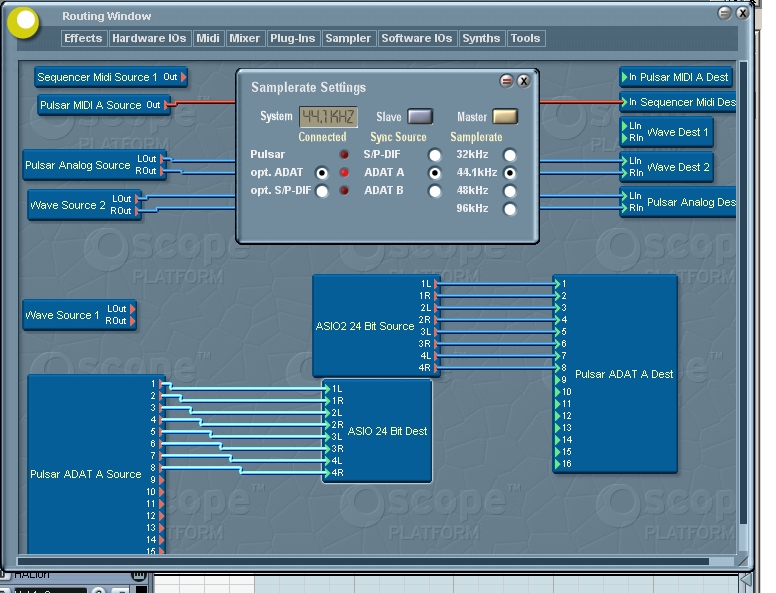Open the Software IOs menu
The image size is (776, 593).
coord(417,38)
